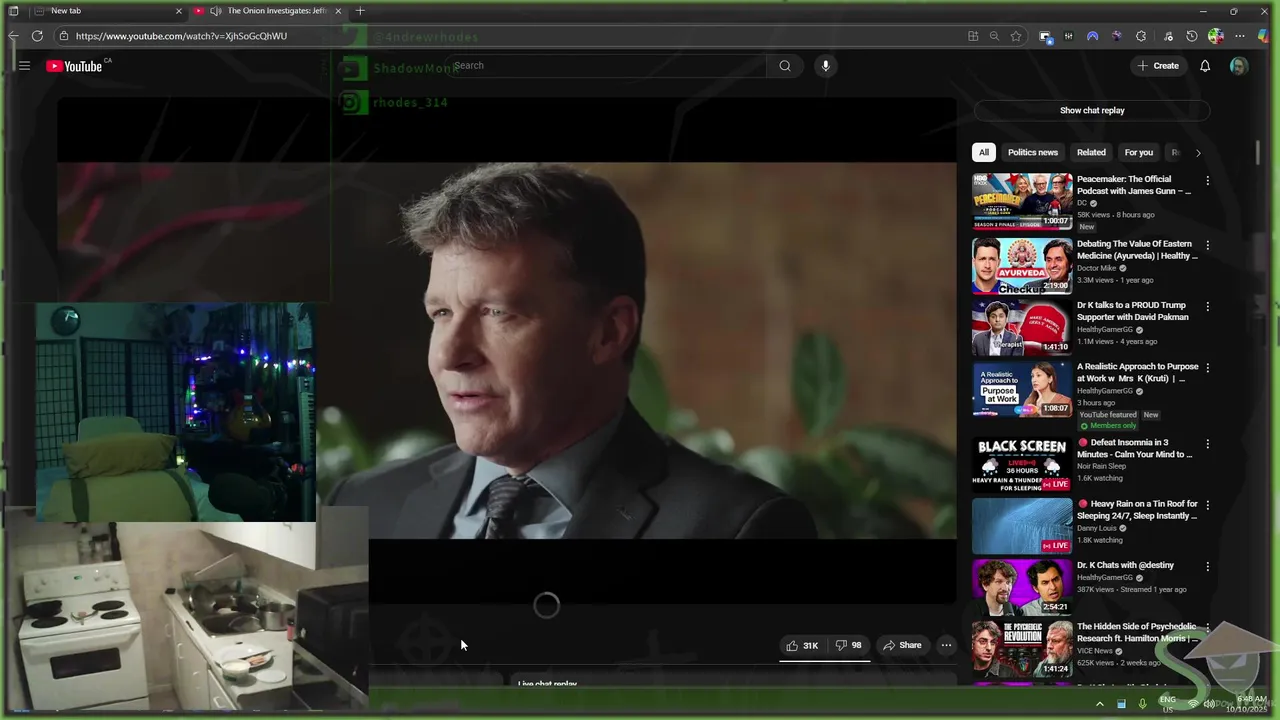Open the YouTube hamburger guide menu
The width and height of the screenshot is (1280, 720).
pyautogui.click(x=24, y=66)
